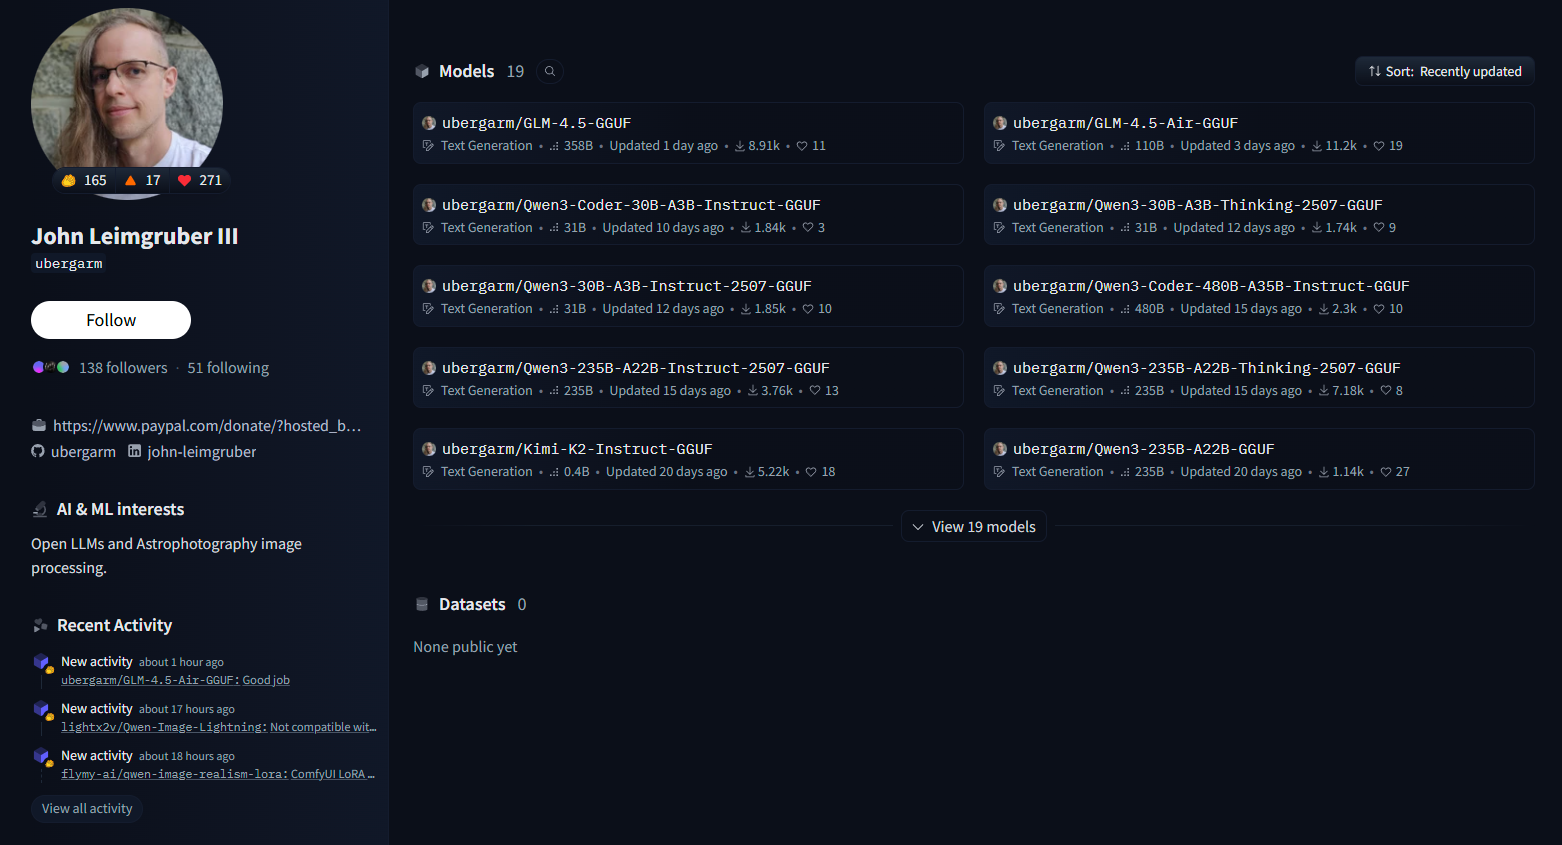Screen dimensions: 1562x845
Task: Open the john-leimgruber LinkedIn link
Action: click(x=202, y=452)
